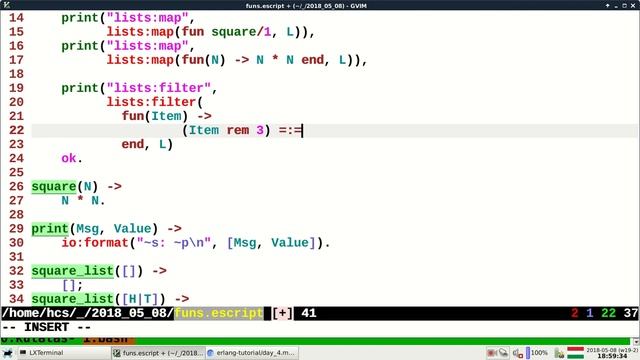Click the "~s: ~p\n" format string
Screen dimensions: 640x360
tap(173, 243)
